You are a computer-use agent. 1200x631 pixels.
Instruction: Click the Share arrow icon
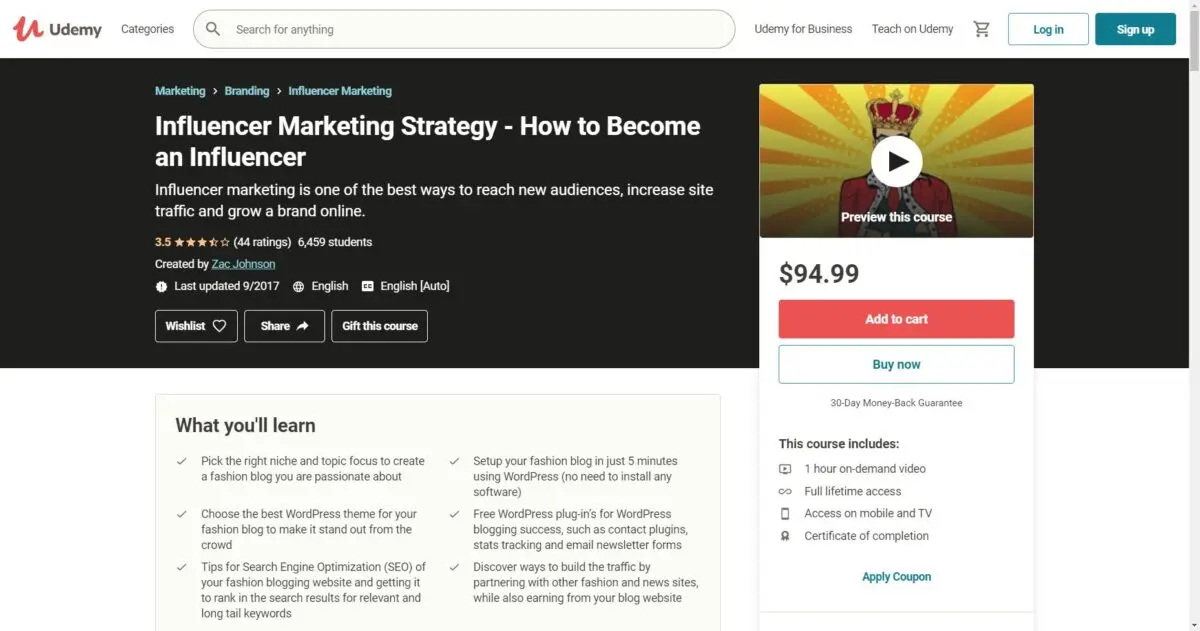coord(303,326)
